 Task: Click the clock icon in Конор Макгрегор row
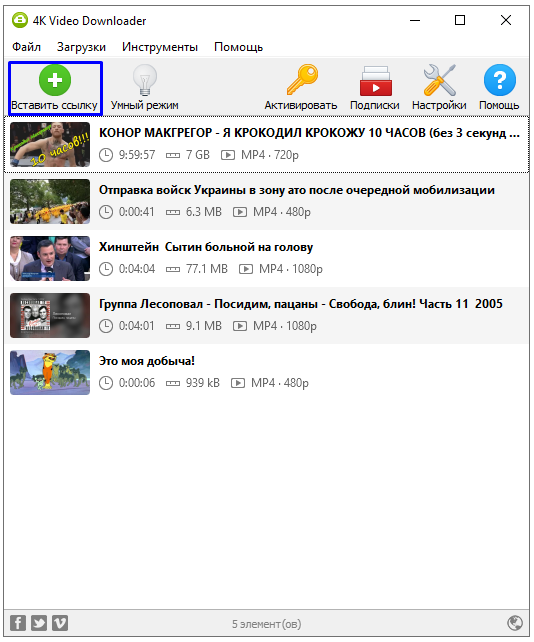[106, 155]
